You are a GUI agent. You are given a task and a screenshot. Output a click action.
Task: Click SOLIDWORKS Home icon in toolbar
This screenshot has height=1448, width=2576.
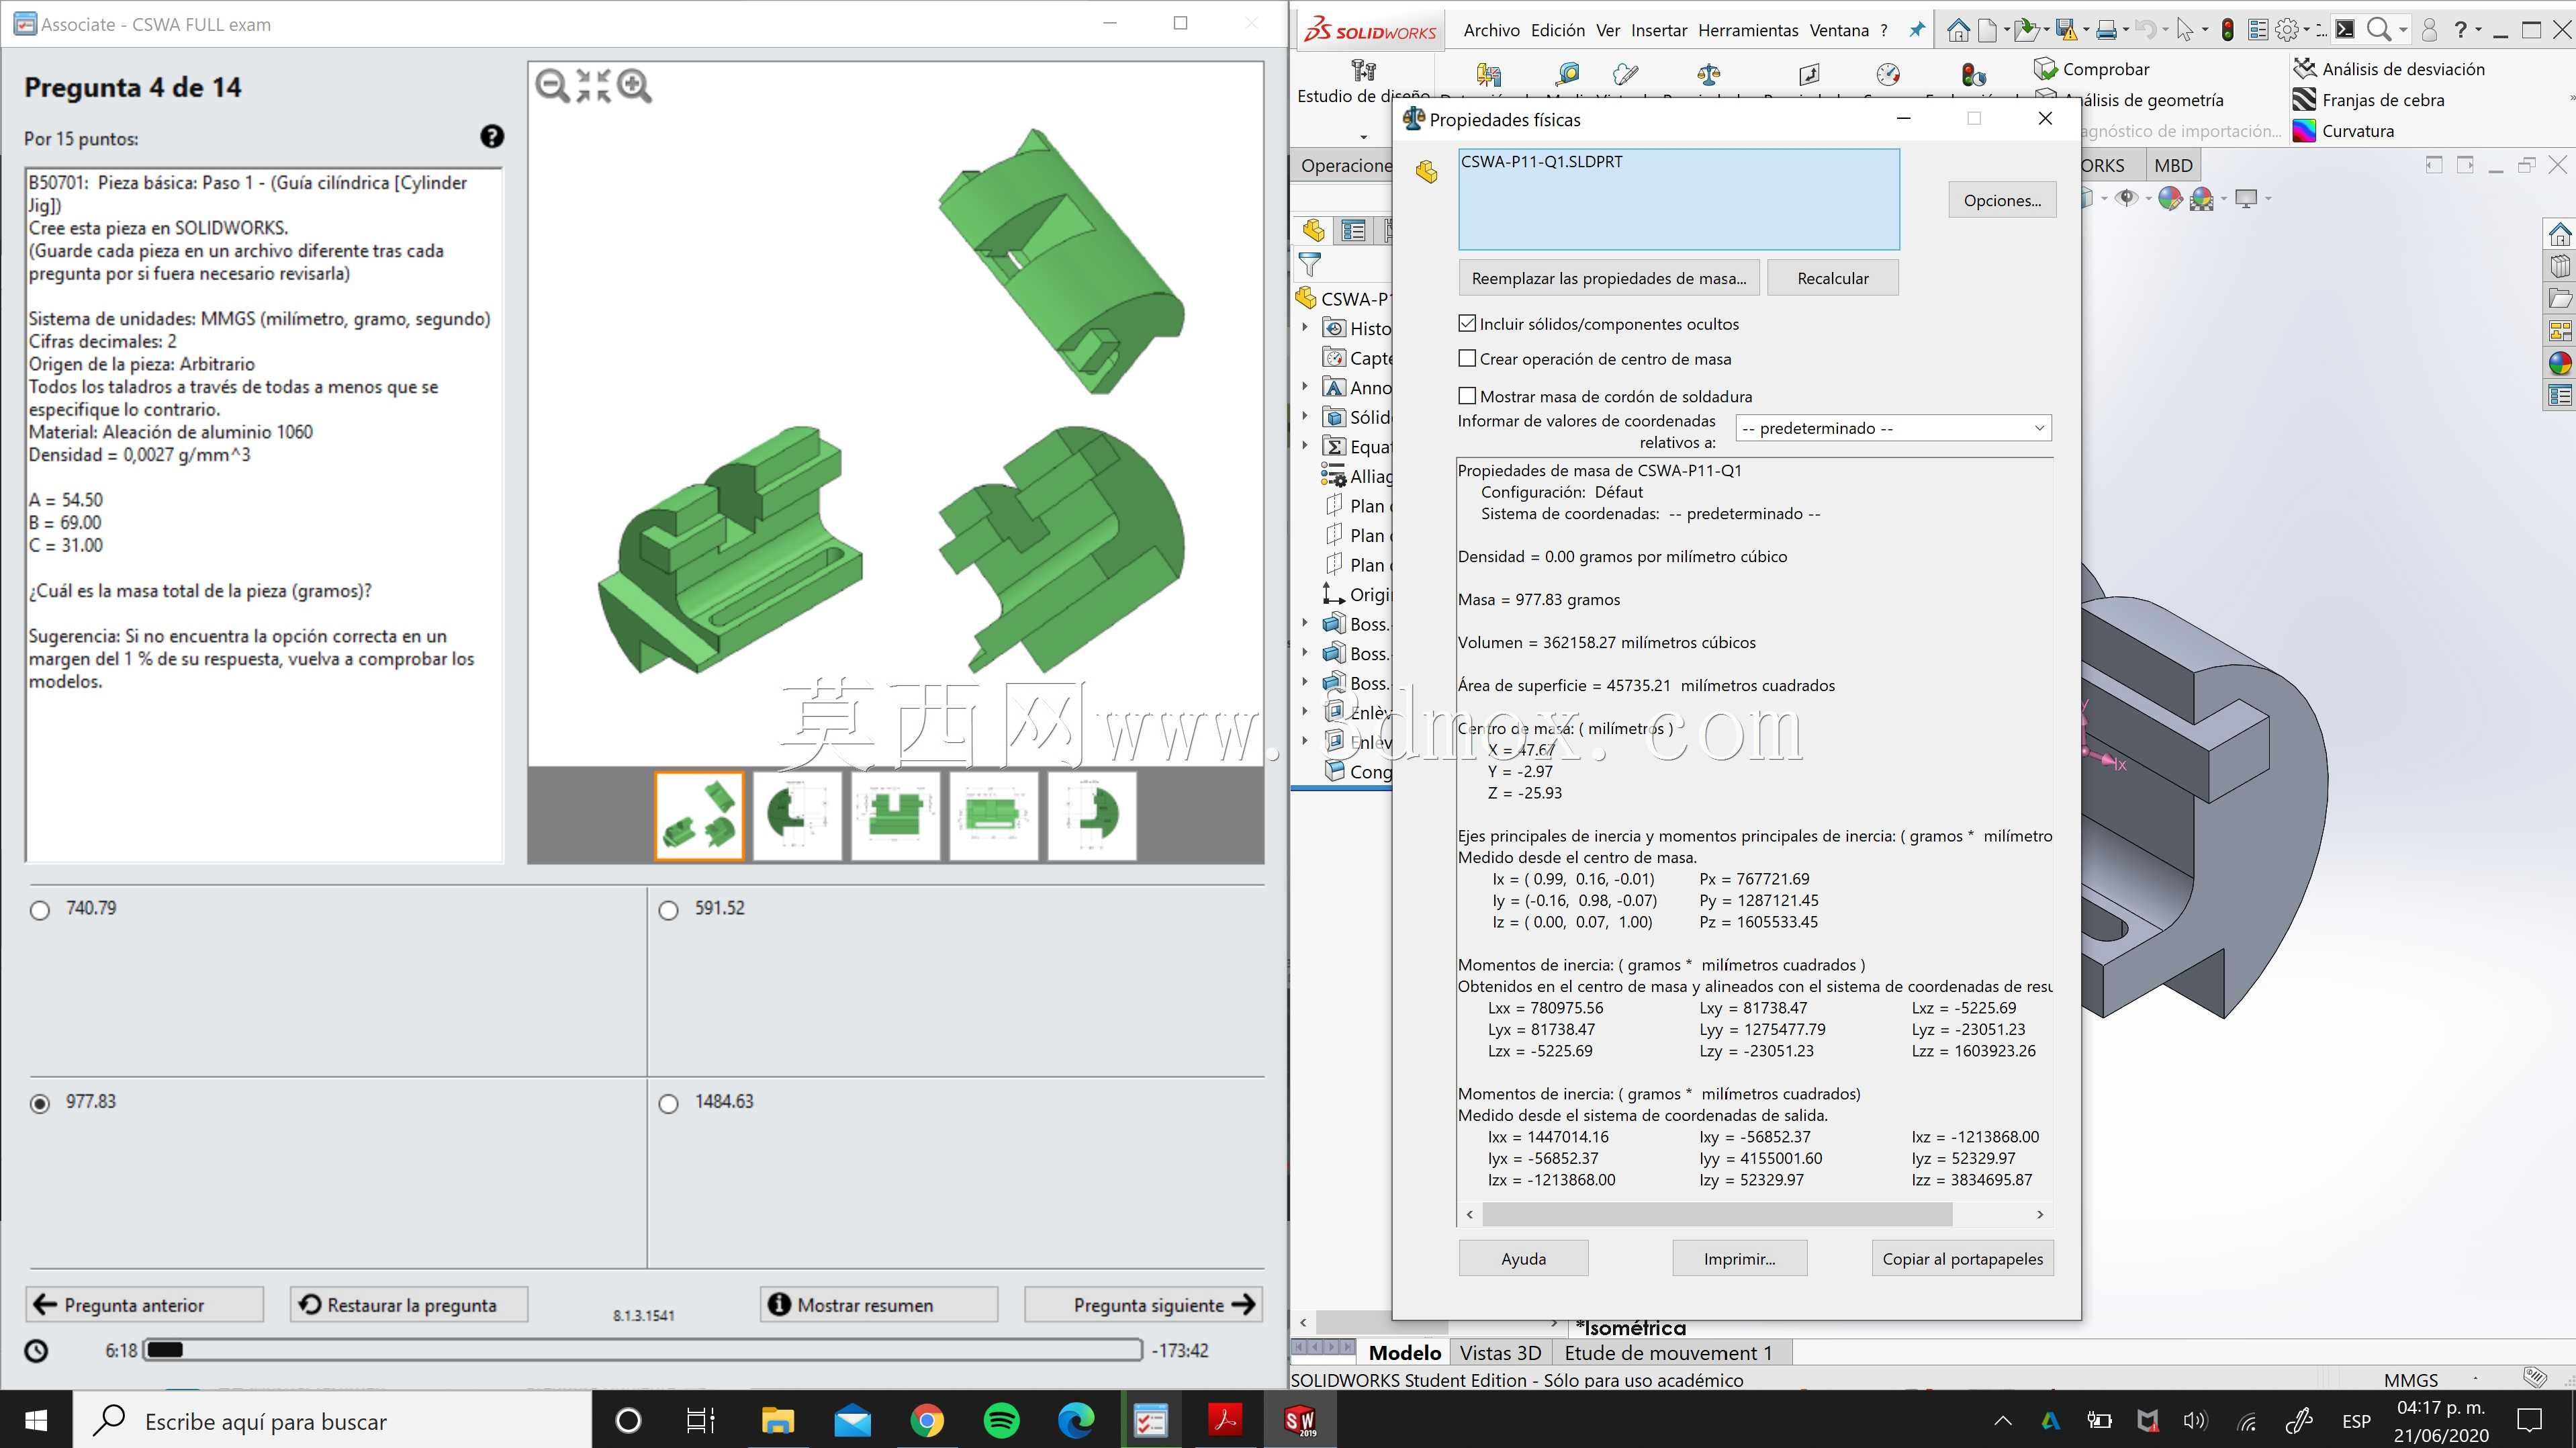pos(1958,30)
